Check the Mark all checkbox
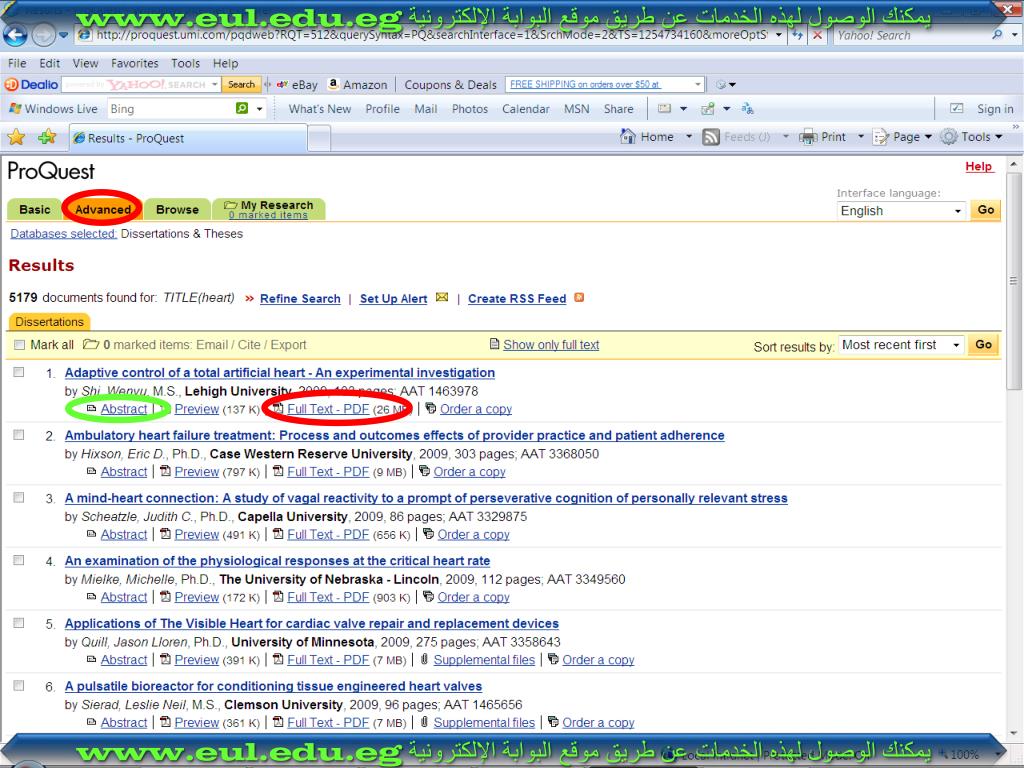This screenshot has width=1024, height=768. click(x=19, y=345)
